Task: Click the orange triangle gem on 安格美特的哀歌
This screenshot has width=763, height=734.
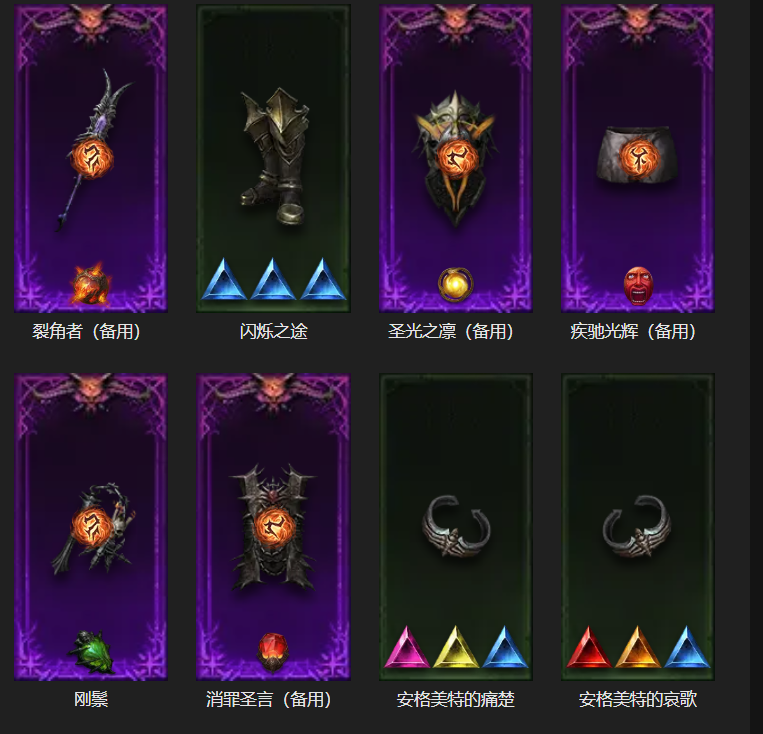Action: 637,648
